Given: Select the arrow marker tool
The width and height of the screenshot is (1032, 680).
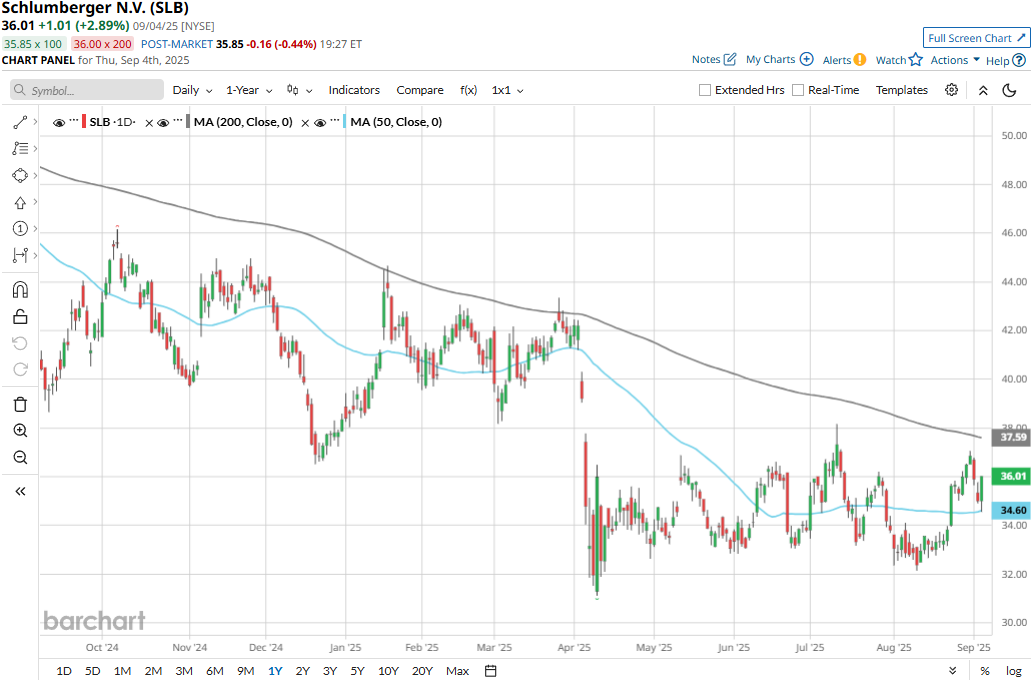Looking at the screenshot, I should tap(20, 202).
